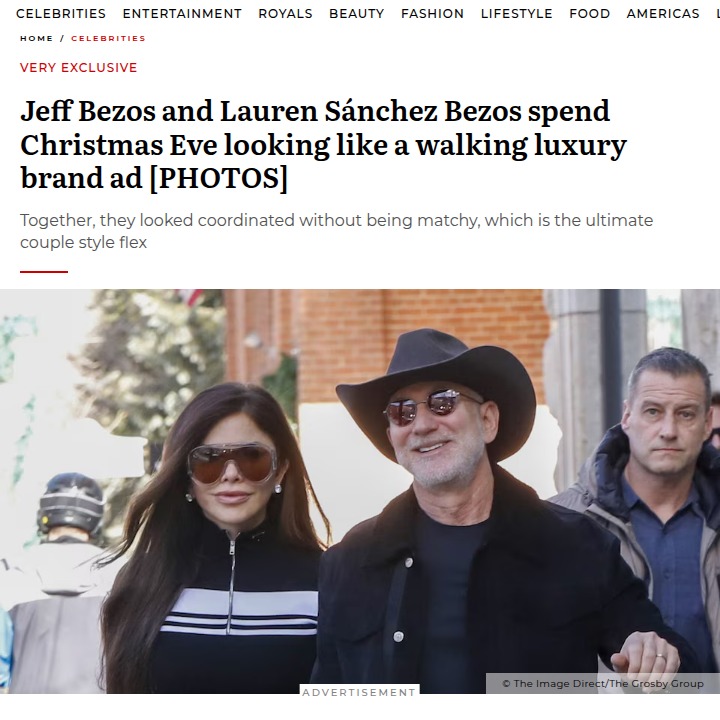Open the Celebrities nav menu item
Viewport: 720px width, 720px height.
[61, 14]
